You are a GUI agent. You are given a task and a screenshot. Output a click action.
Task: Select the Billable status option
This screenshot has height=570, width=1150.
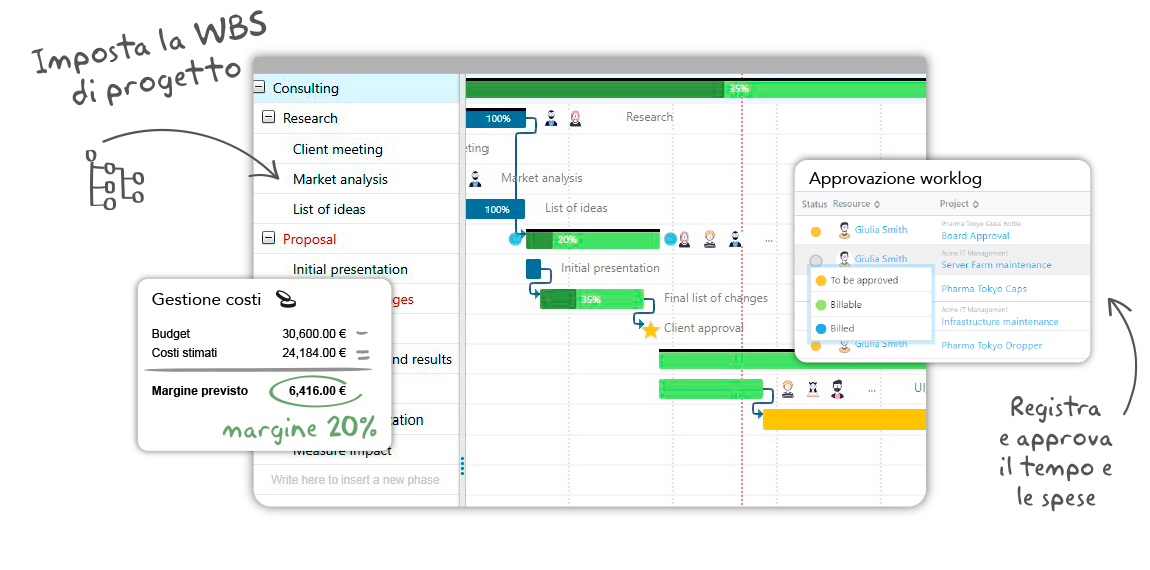click(845, 304)
